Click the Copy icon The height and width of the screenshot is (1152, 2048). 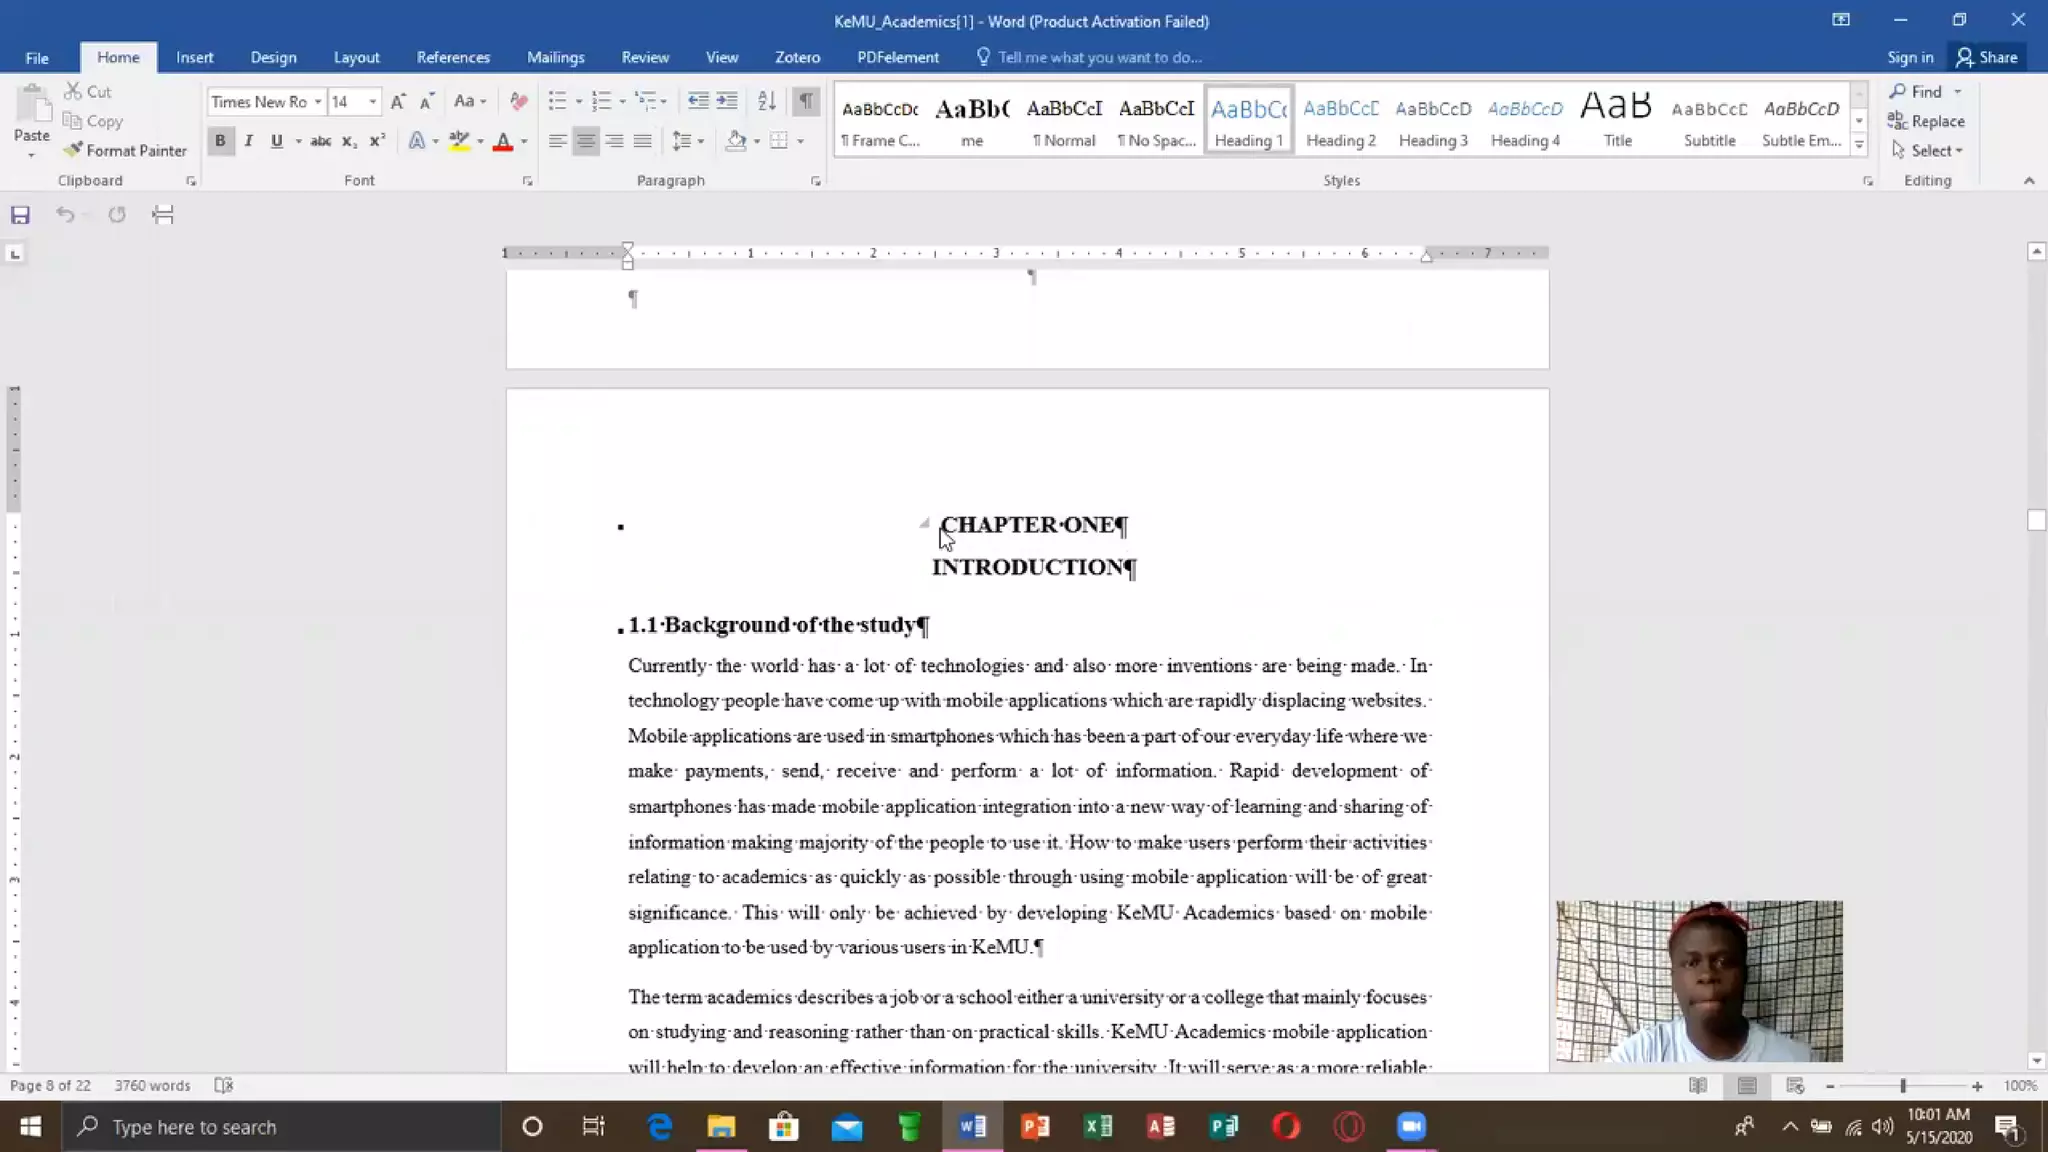tap(72, 121)
